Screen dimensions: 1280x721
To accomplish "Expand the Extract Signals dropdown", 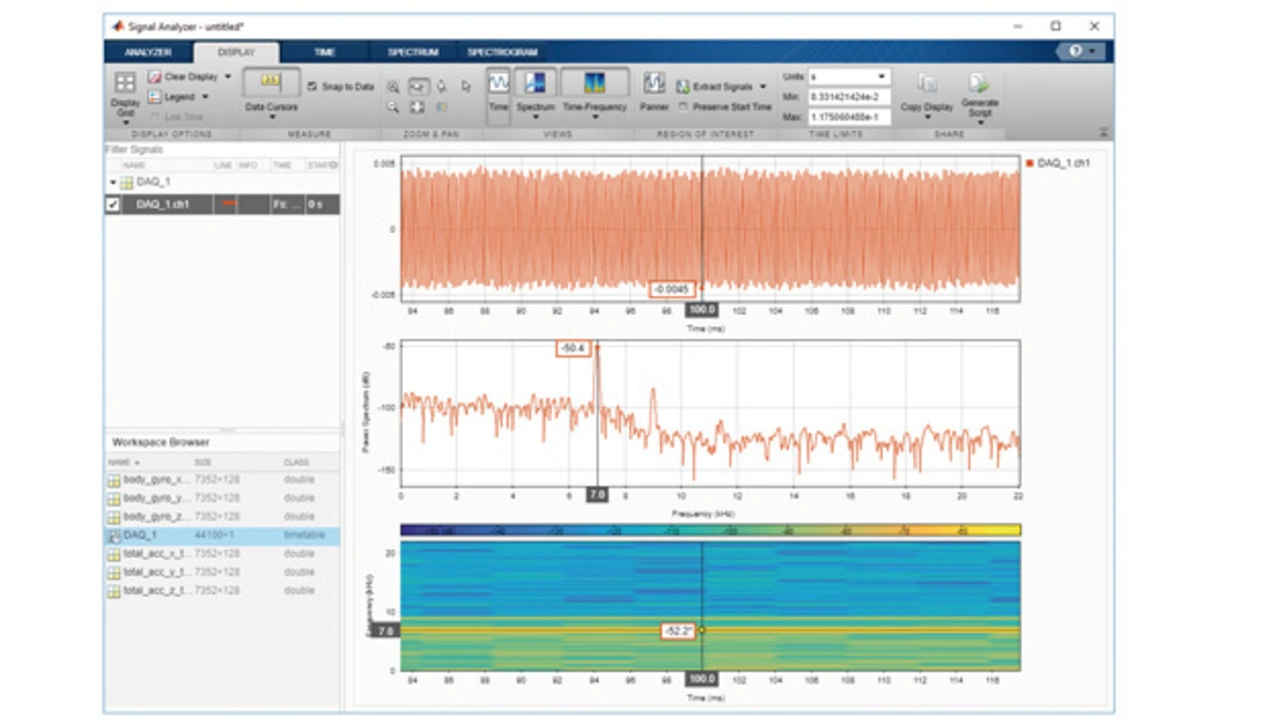I will tap(763, 87).
